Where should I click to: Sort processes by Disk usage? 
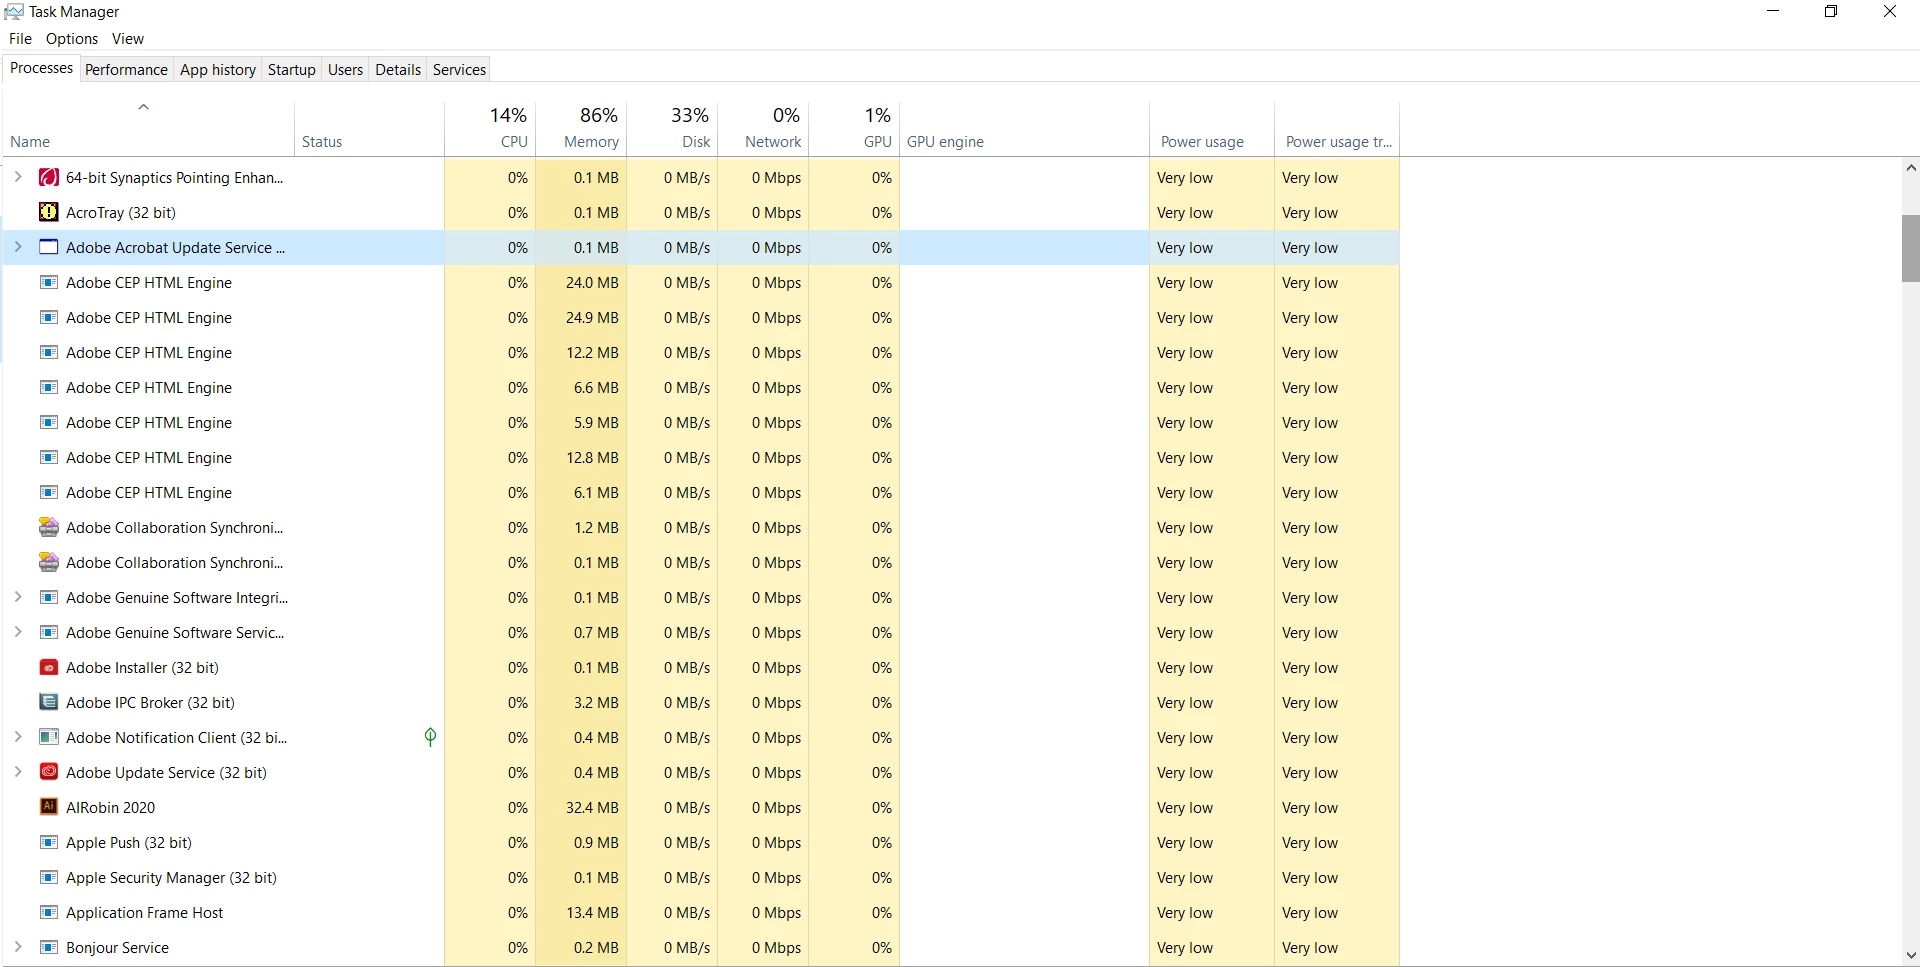pyautogui.click(x=672, y=129)
